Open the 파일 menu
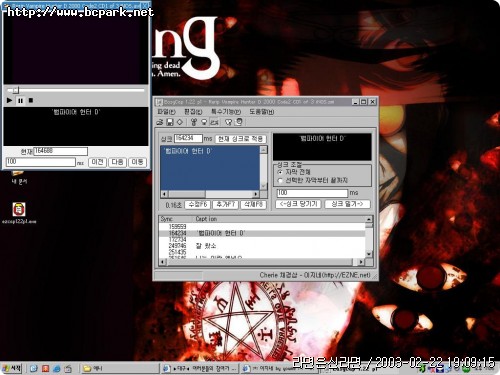Viewport: 500px width, 375px height. click(x=166, y=112)
